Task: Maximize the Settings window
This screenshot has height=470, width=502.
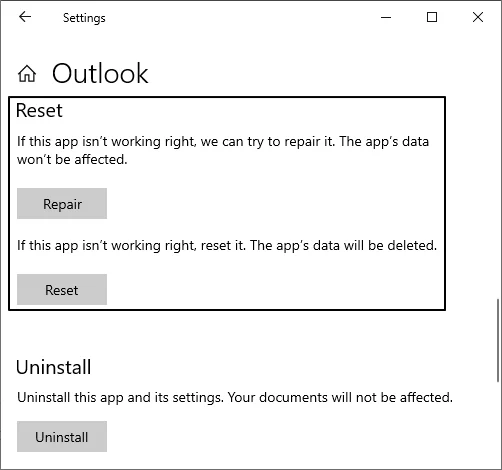Action: click(432, 17)
